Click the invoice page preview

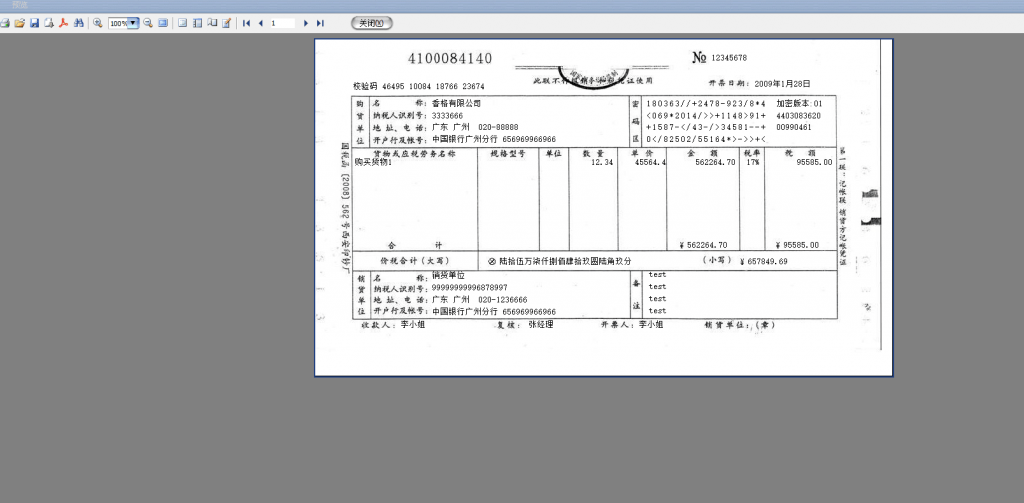[603, 207]
